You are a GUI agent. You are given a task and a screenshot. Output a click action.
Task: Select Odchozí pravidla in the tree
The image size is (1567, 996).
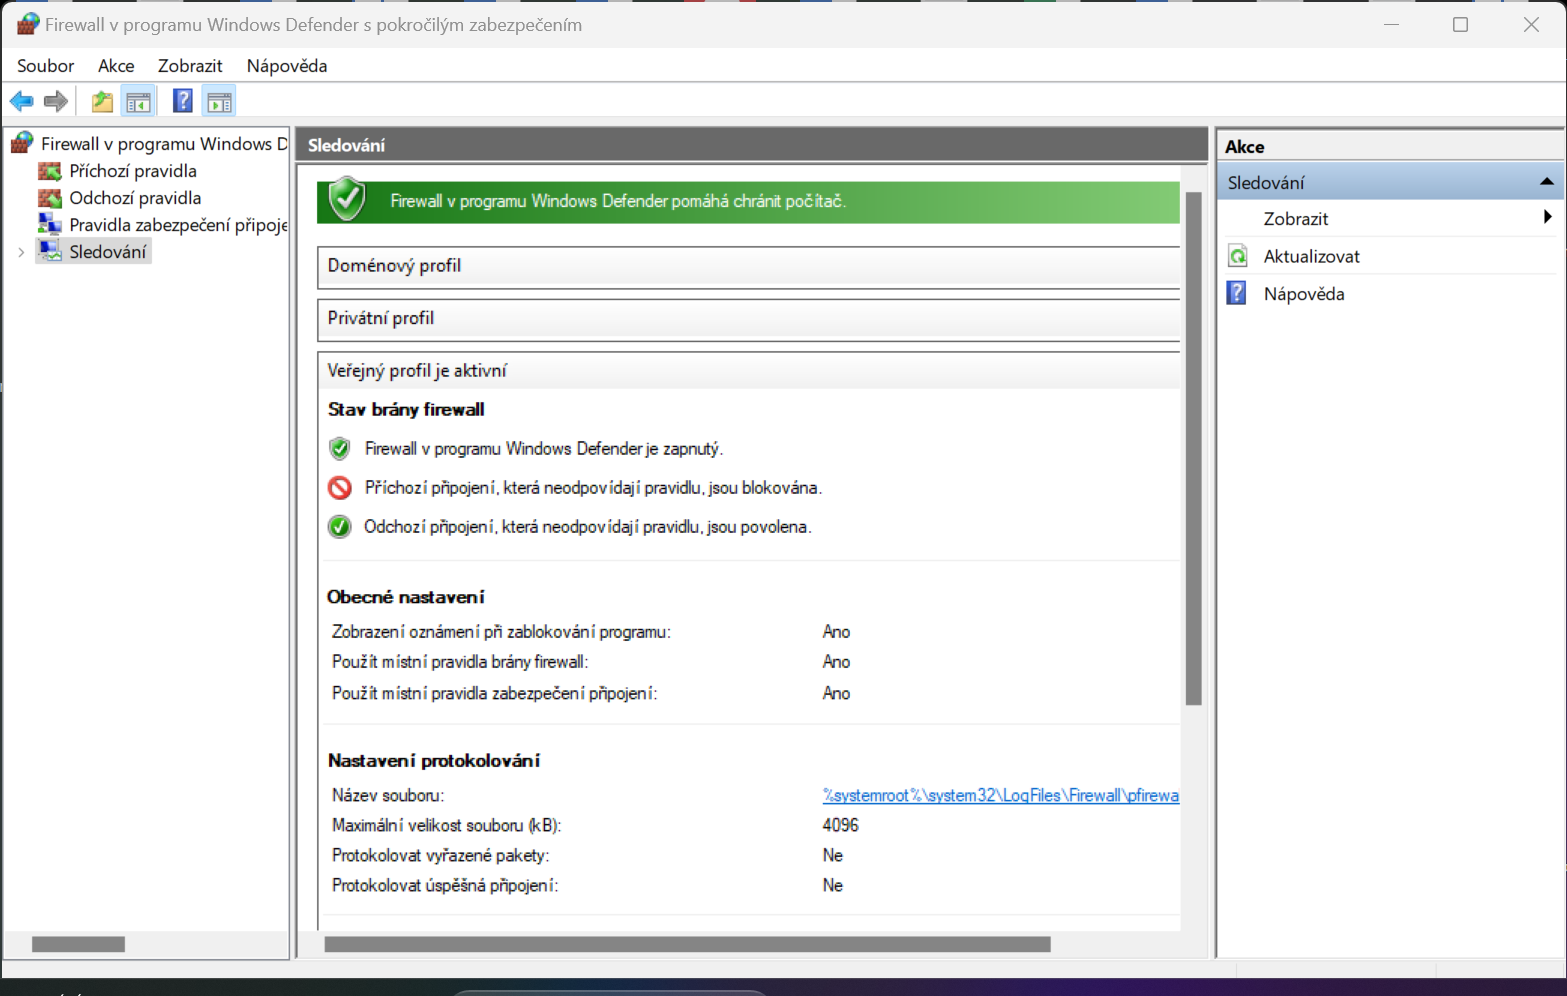135,198
